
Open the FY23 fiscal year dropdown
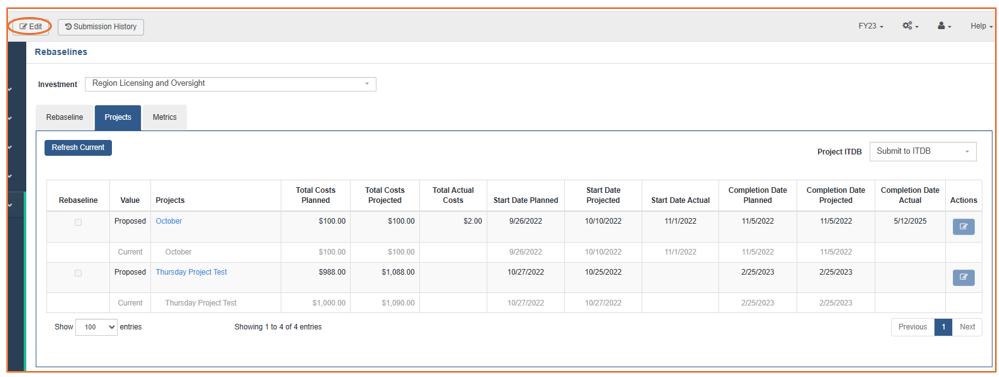(870, 27)
